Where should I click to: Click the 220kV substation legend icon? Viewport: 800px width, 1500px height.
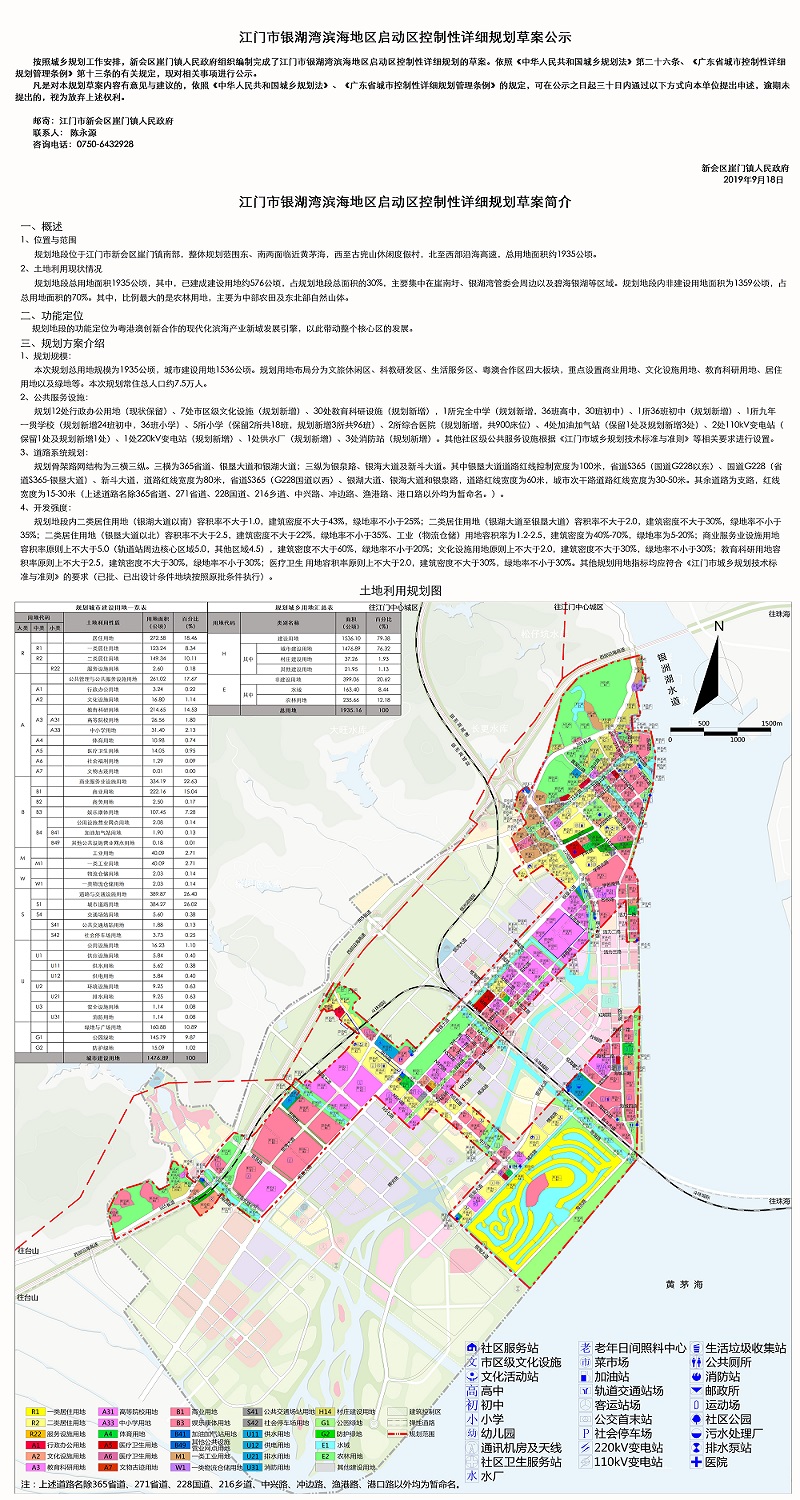(x=585, y=1446)
